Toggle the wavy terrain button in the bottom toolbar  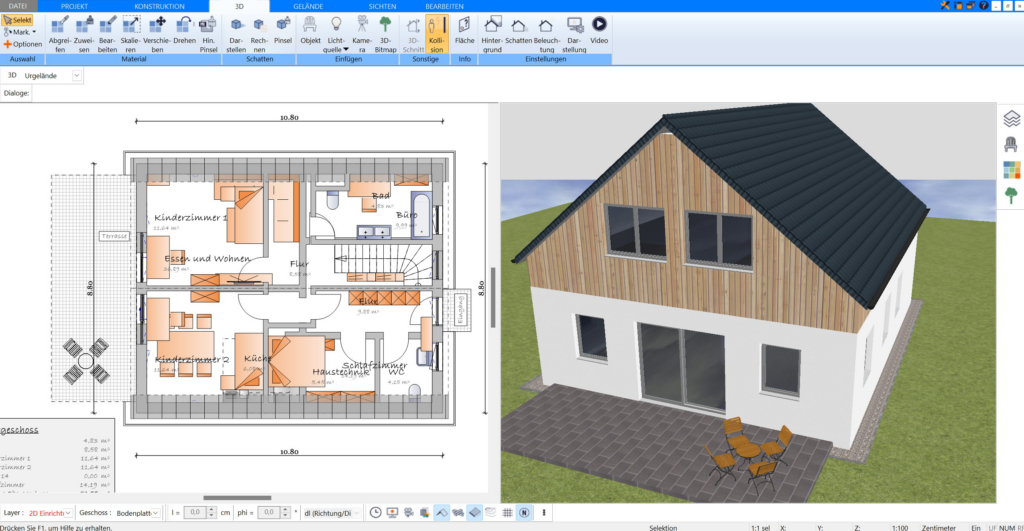click(x=458, y=513)
